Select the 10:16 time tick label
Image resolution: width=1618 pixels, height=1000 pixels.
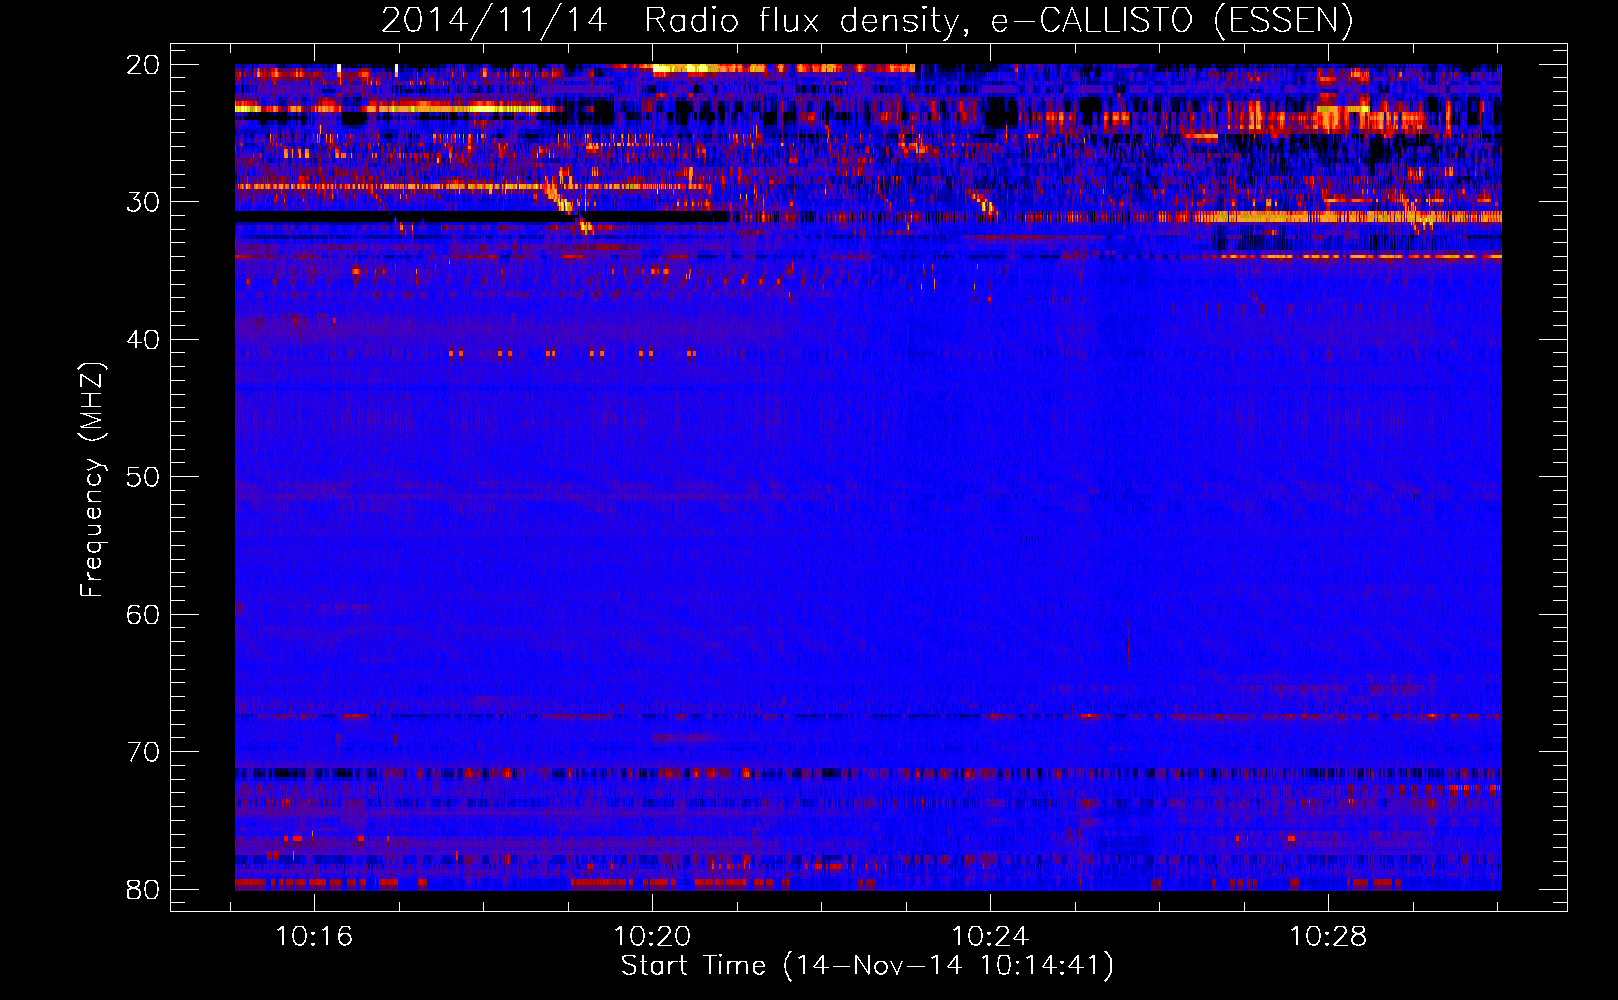coord(315,937)
